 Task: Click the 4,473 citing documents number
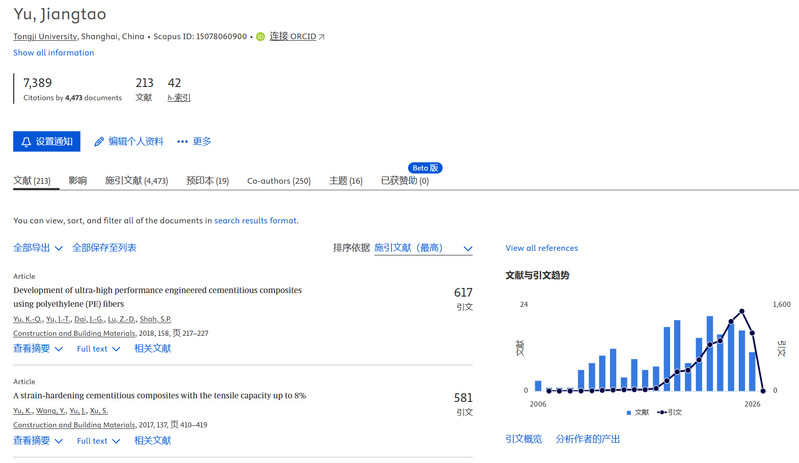tap(73, 98)
